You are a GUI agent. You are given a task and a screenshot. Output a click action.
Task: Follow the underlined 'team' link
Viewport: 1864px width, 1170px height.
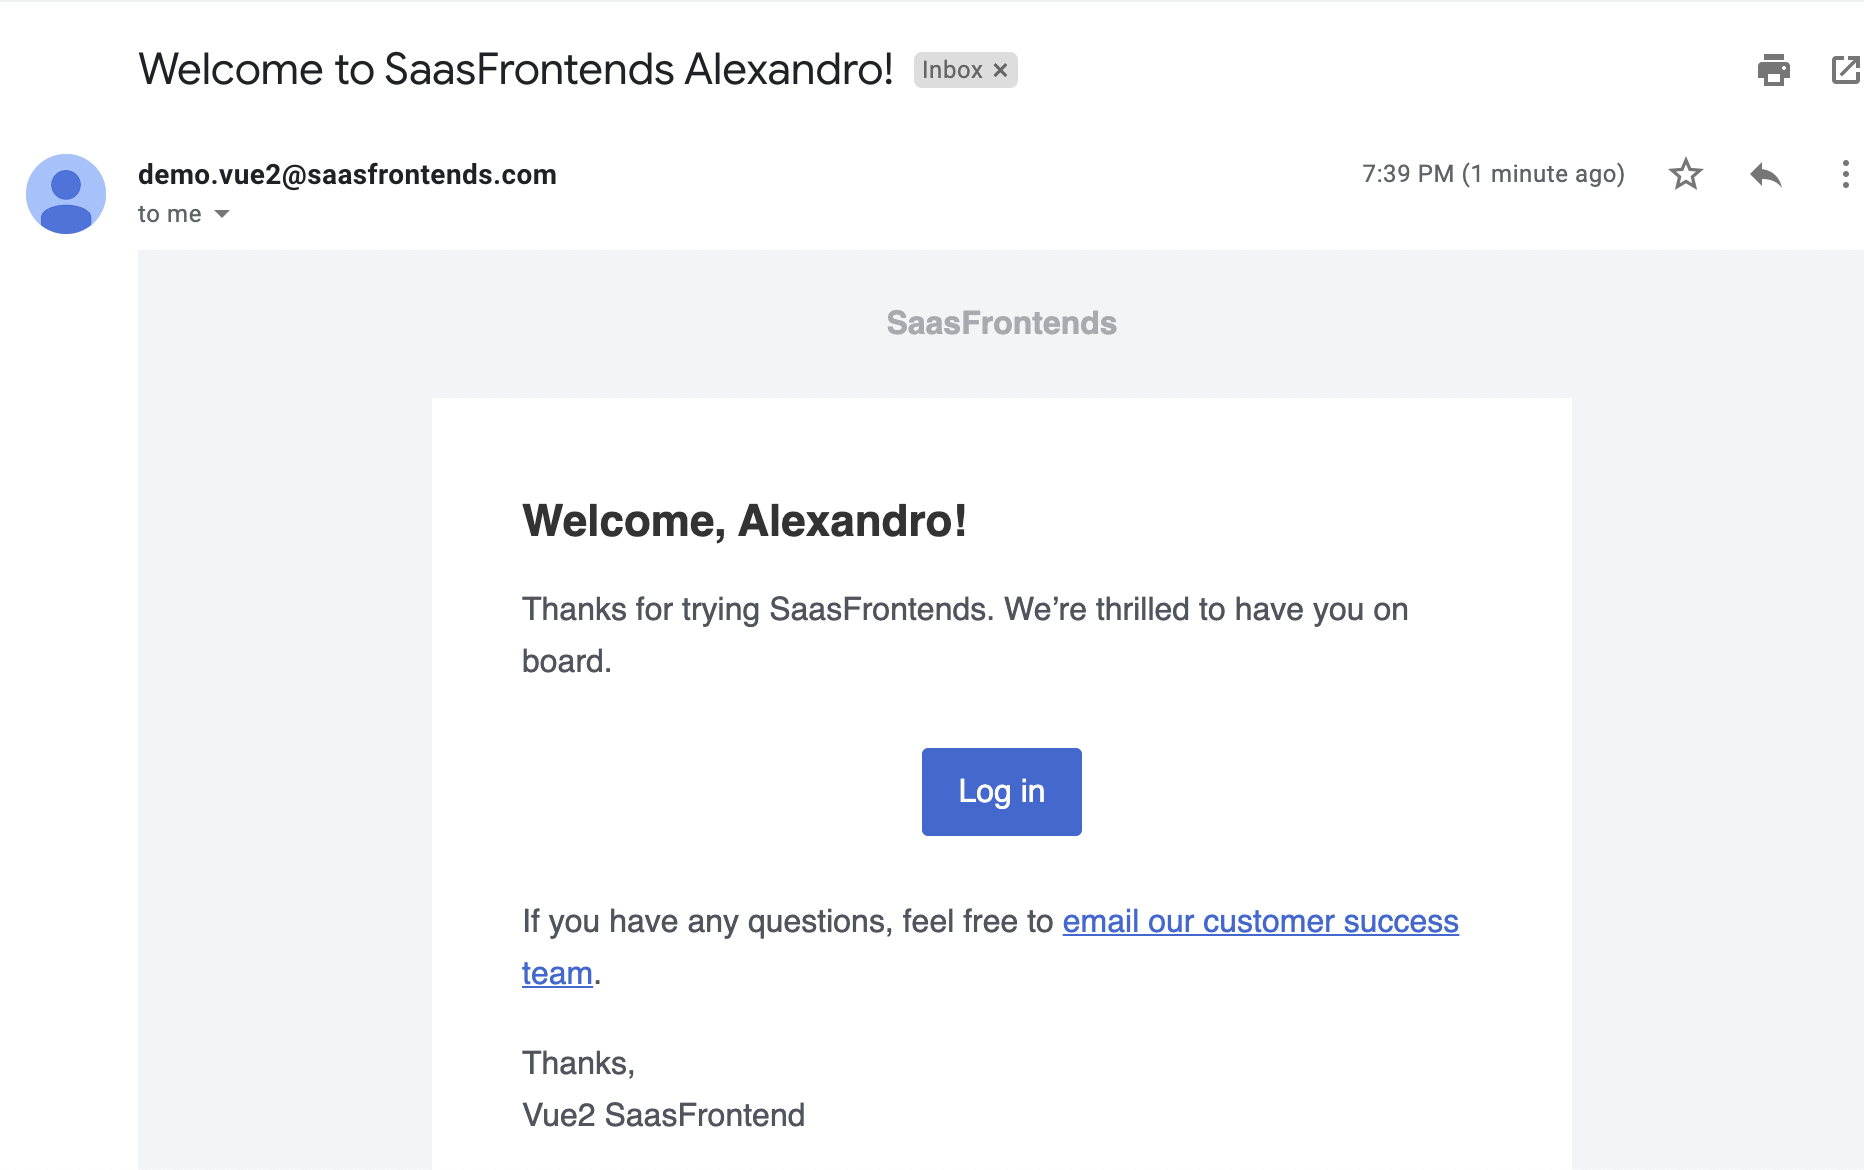point(557,973)
